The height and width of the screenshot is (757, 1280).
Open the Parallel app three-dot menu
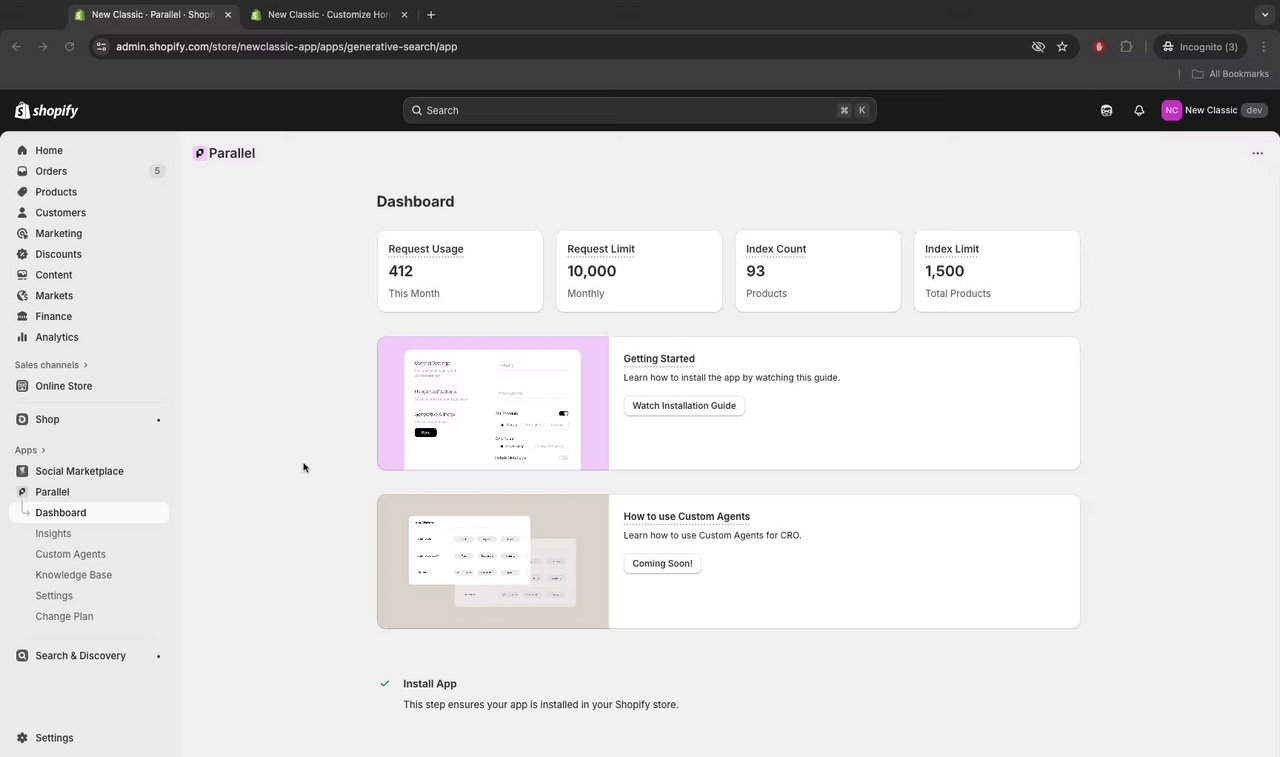point(1257,153)
